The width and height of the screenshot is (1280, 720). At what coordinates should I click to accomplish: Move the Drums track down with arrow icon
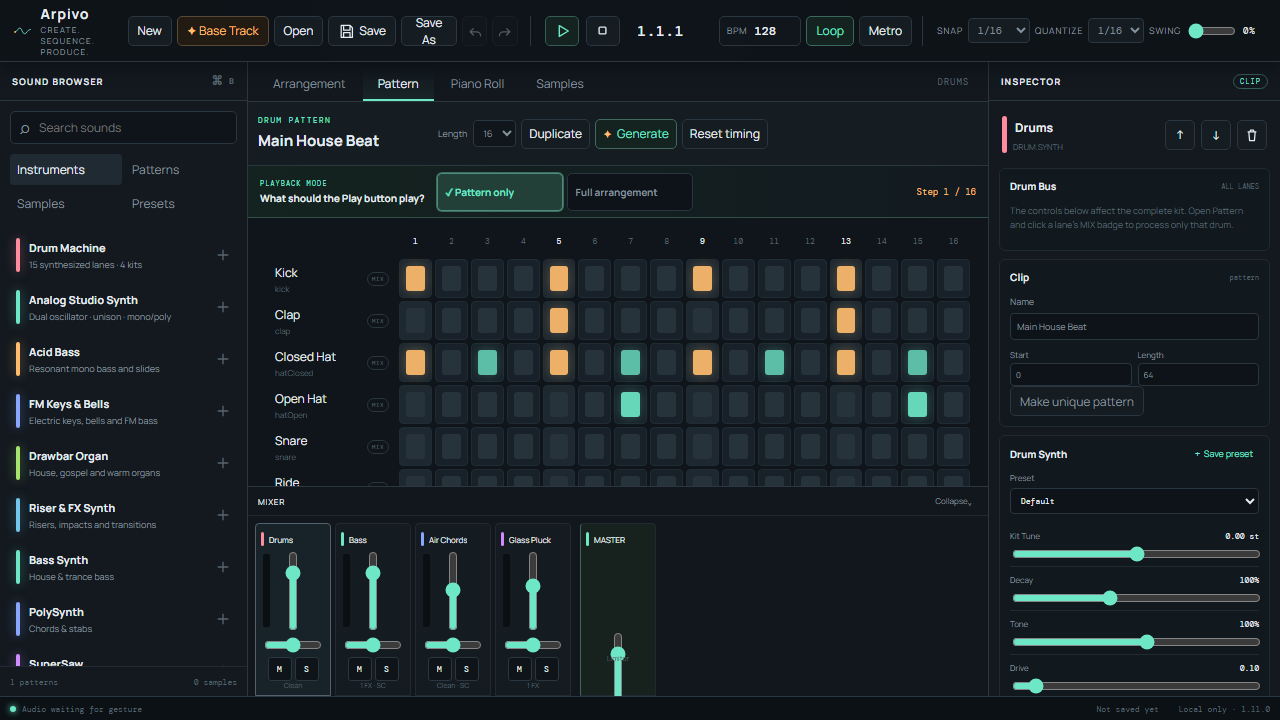(x=1215, y=135)
